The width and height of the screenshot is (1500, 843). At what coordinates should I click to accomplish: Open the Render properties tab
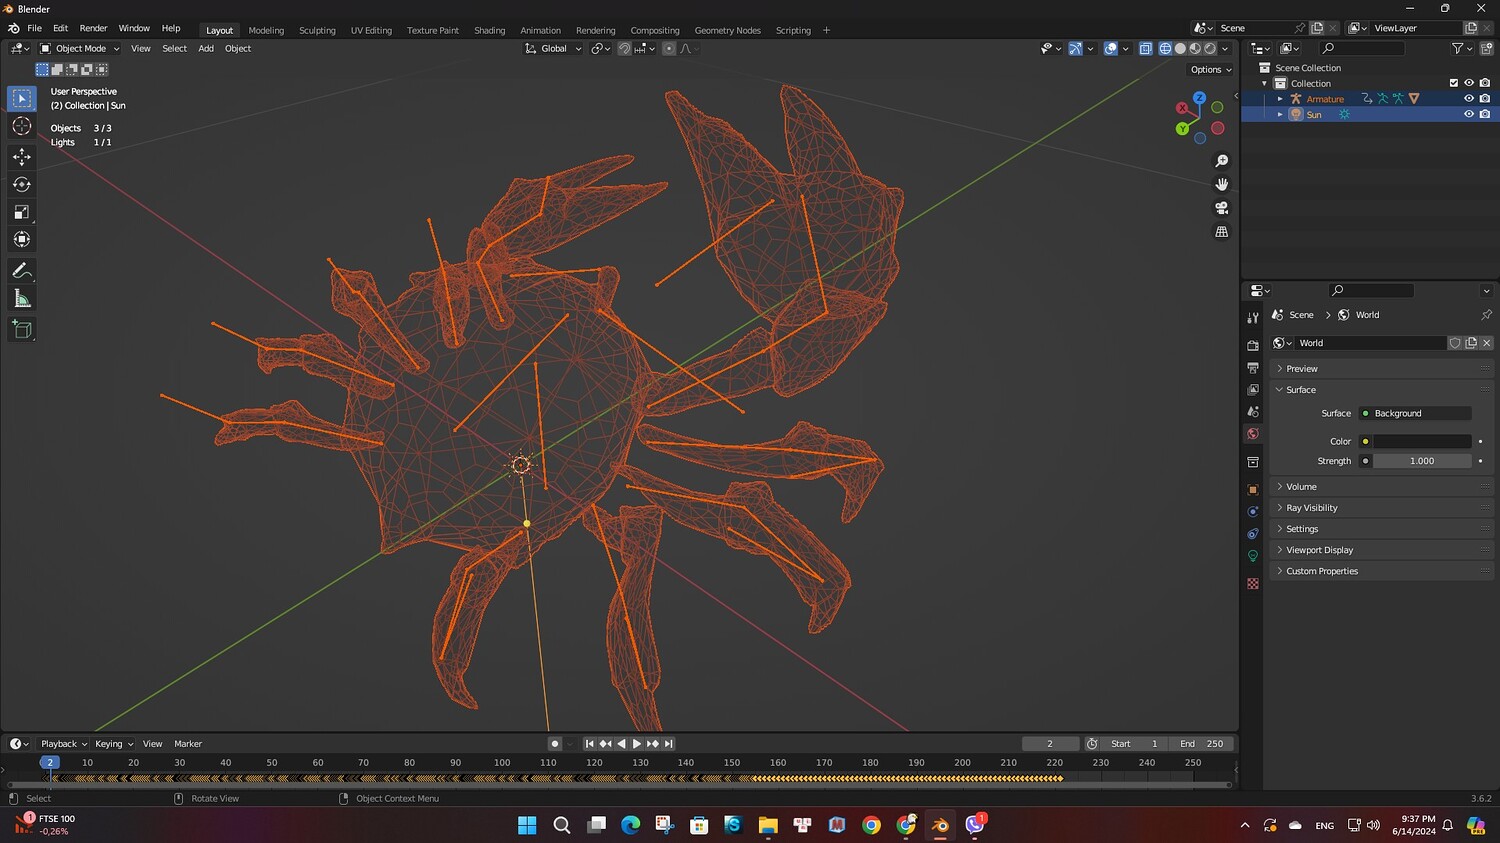click(x=1253, y=345)
